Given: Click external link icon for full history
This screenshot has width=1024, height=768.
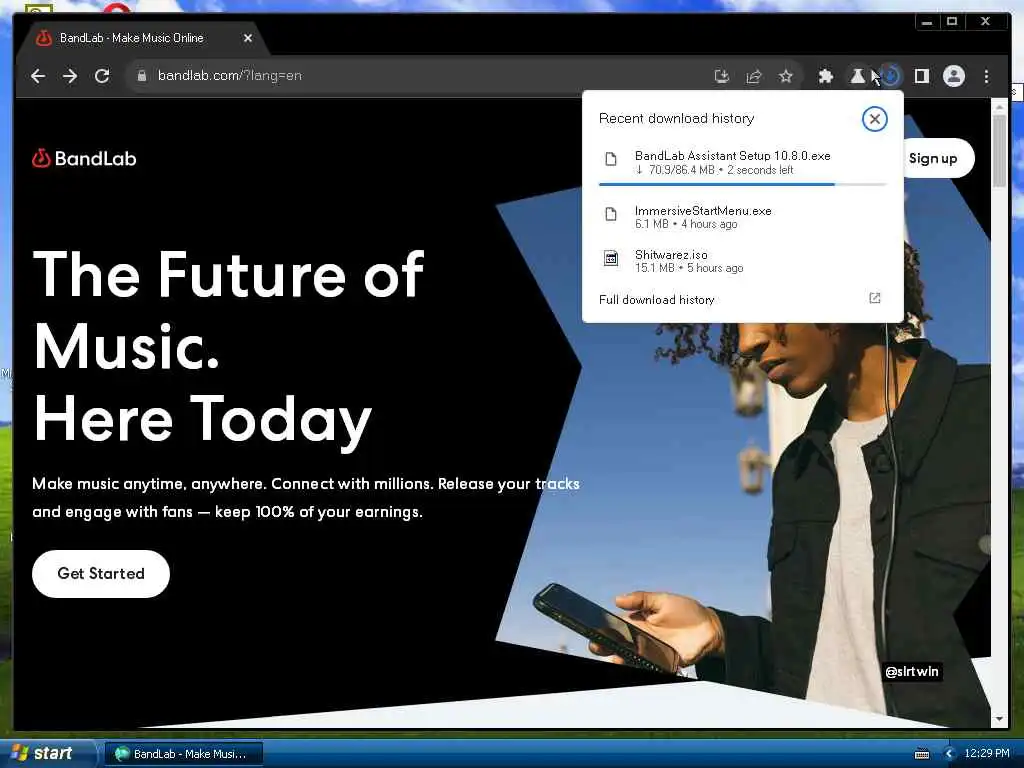Looking at the screenshot, I should pos(874,298).
